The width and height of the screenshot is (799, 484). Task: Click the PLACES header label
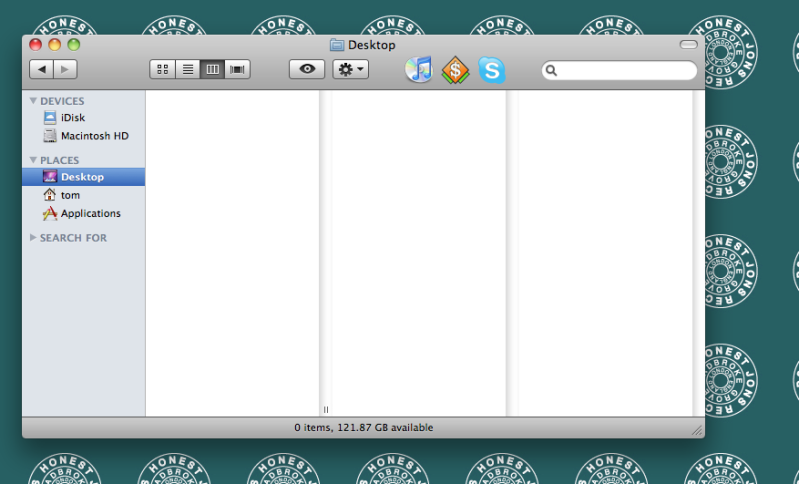60,160
